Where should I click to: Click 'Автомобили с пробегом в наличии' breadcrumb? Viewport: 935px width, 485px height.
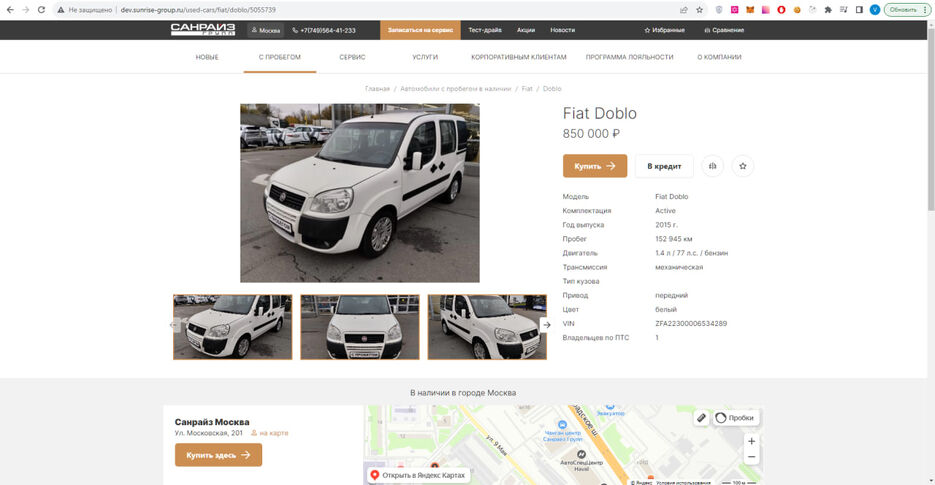[456, 88]
